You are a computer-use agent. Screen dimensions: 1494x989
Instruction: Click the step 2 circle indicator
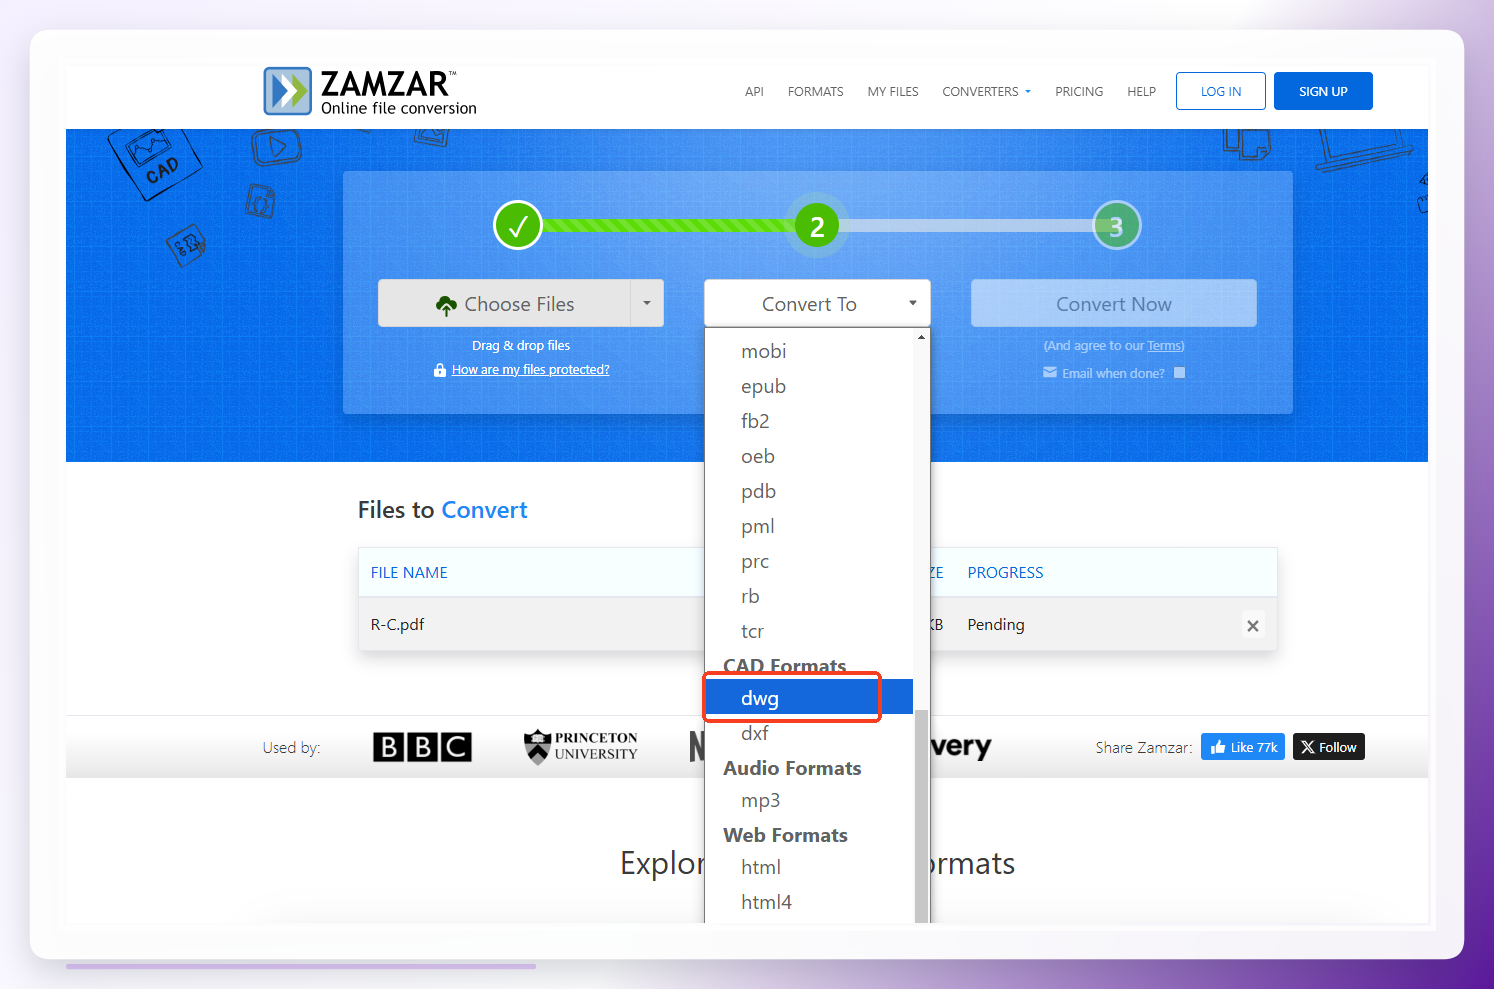pos(817,226)
